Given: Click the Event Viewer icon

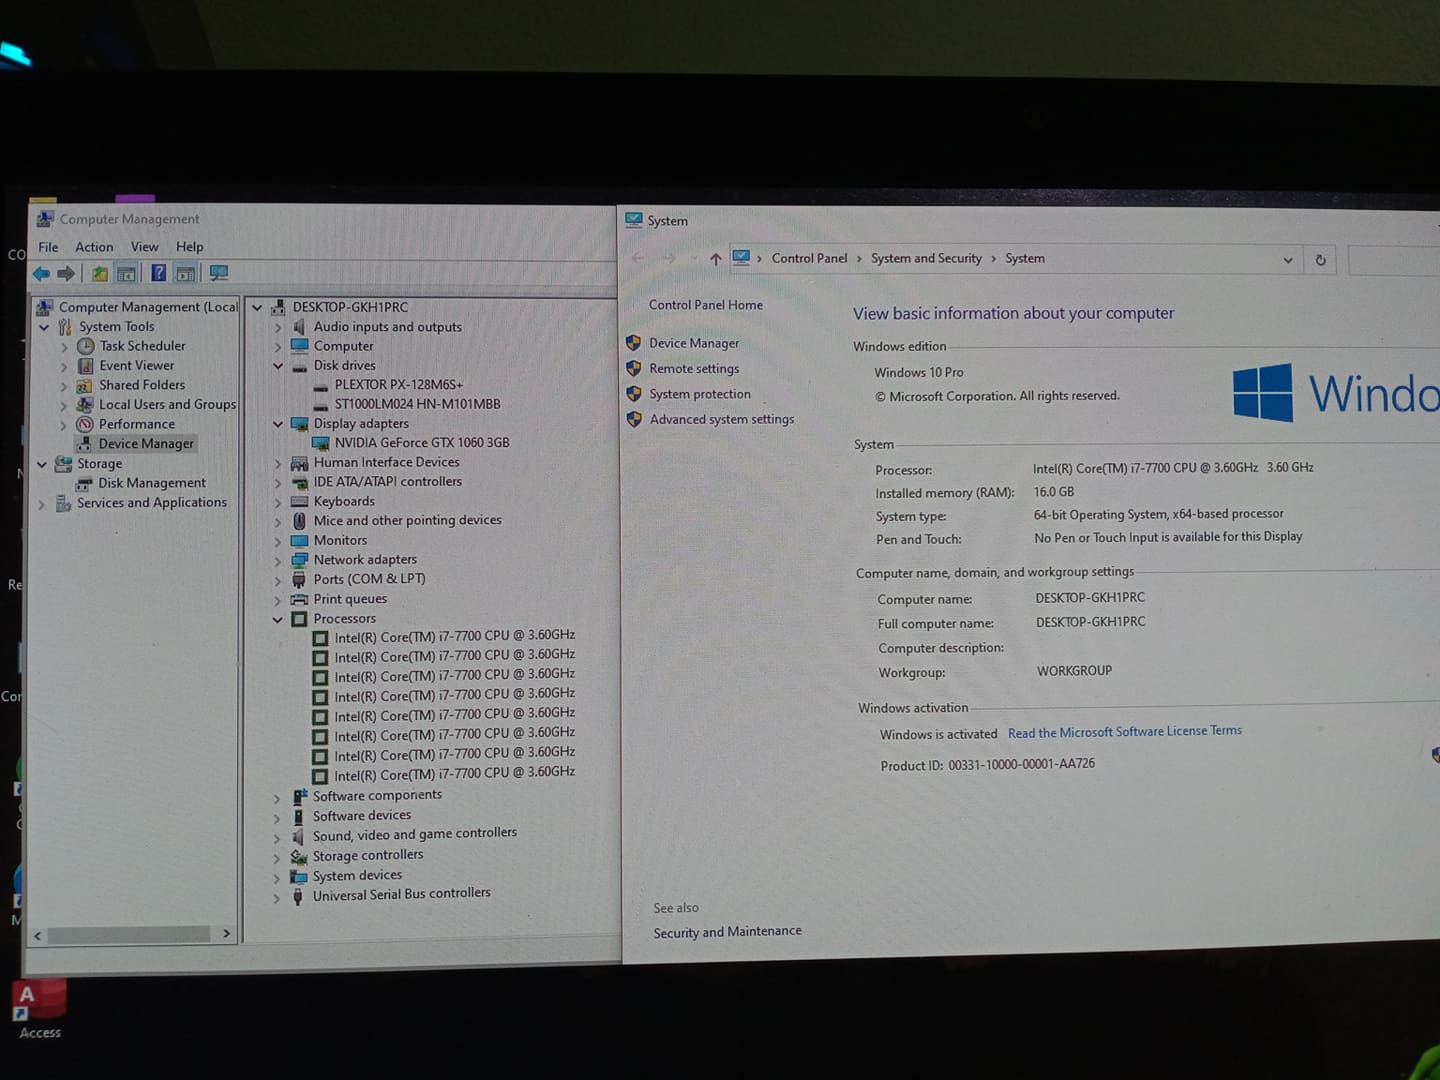Looking at the screenshot, I should 86,366.
